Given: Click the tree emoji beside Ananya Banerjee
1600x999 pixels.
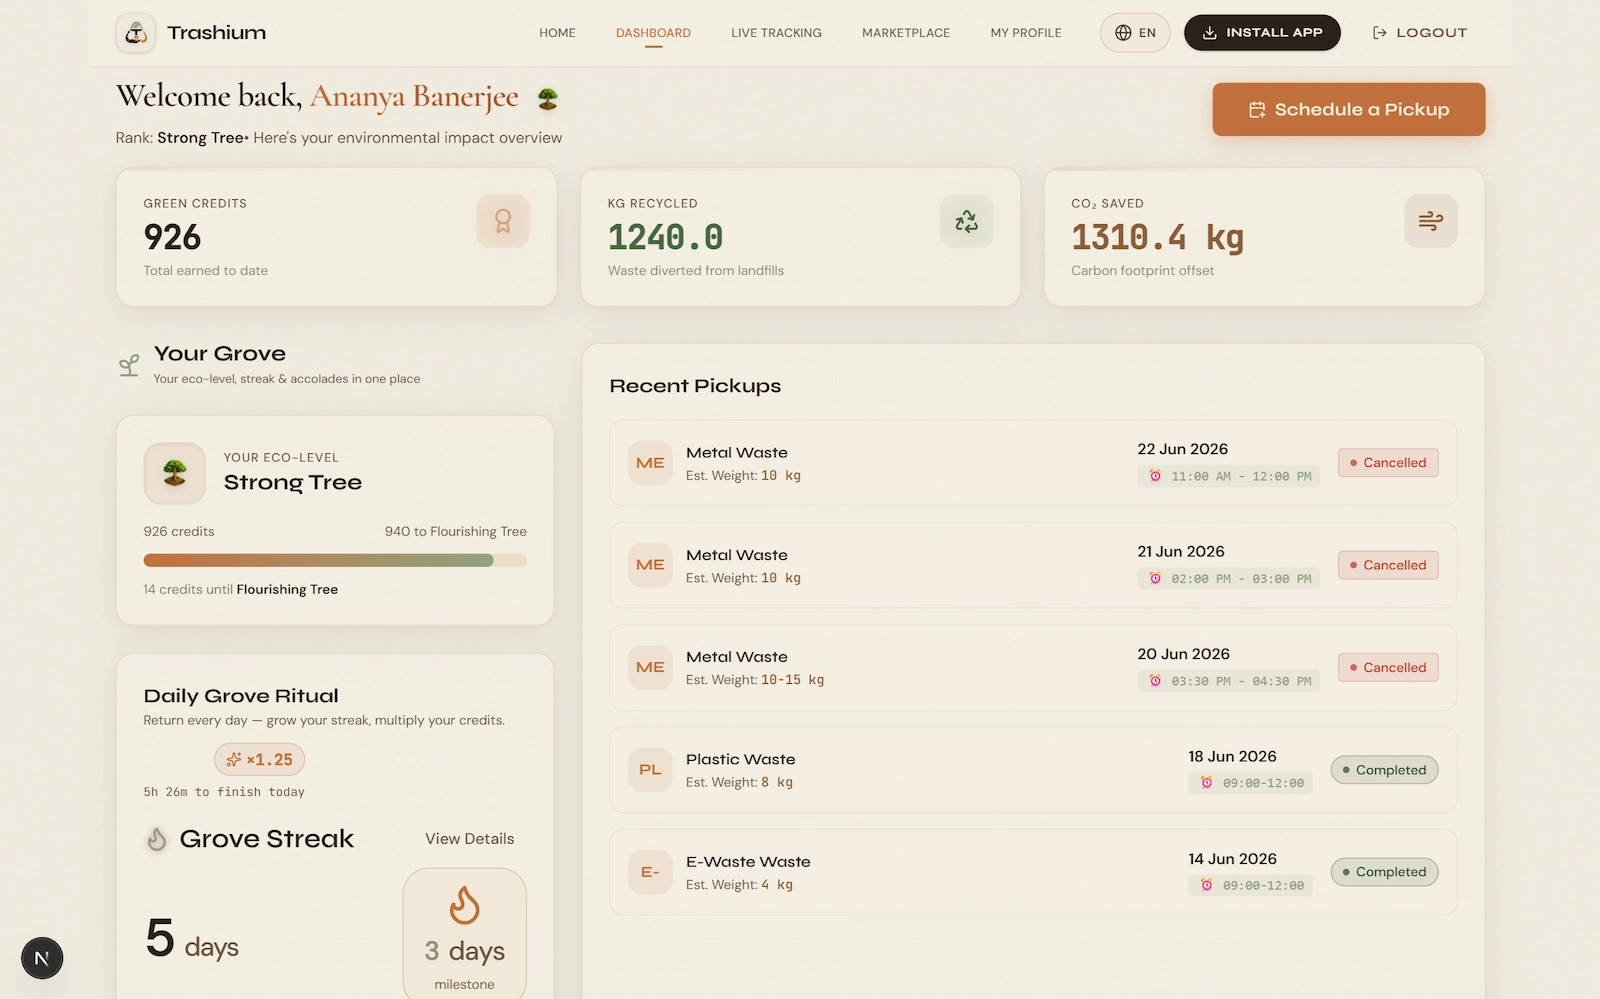Looking at the screenshot, I should pyautogui.click(x=547, y=98).
